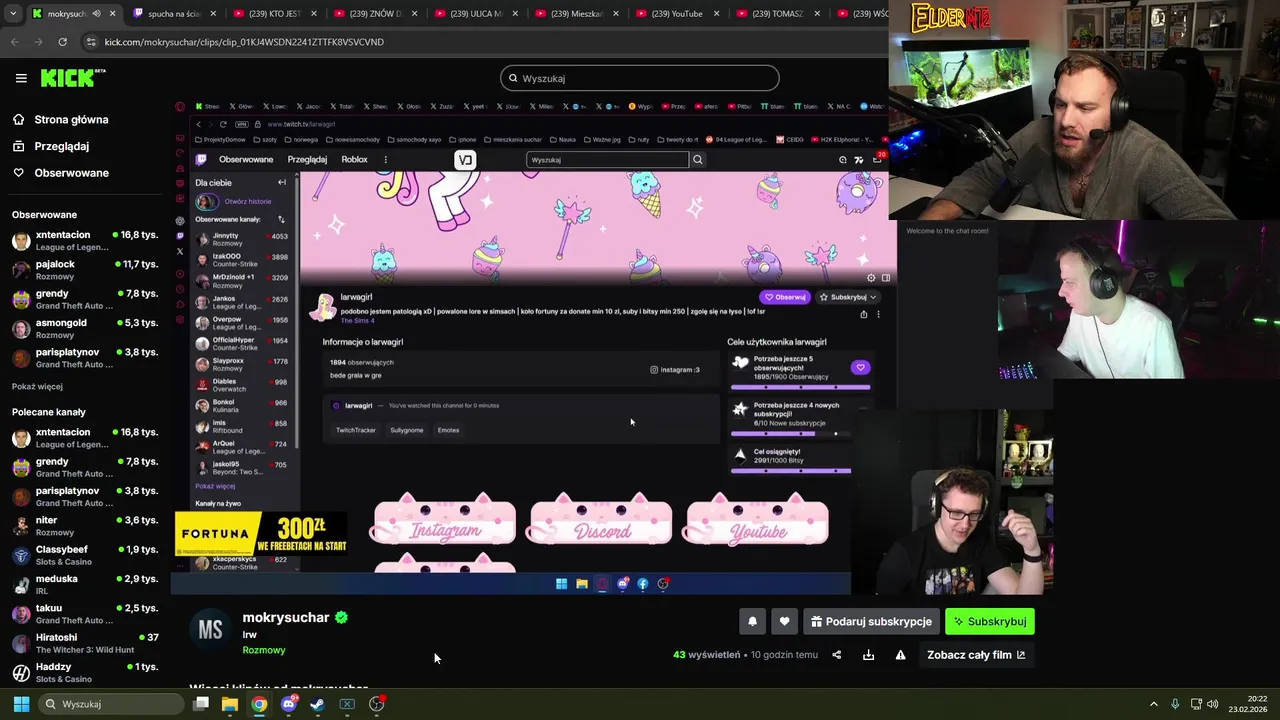The height and width of the screenshot is (720, 1280).
Task: Switch to '(239) KTO JEST' tab
Action: [274, 14]
